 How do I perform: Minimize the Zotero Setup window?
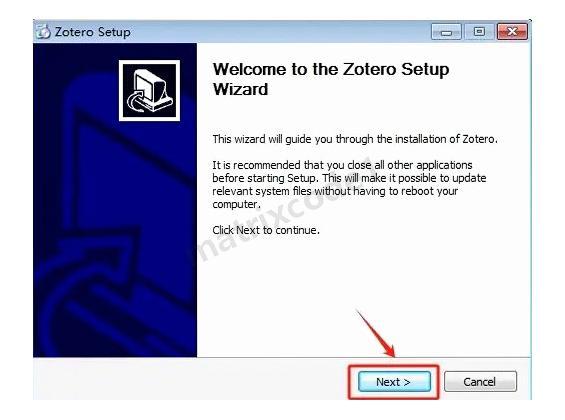point(446,32)
